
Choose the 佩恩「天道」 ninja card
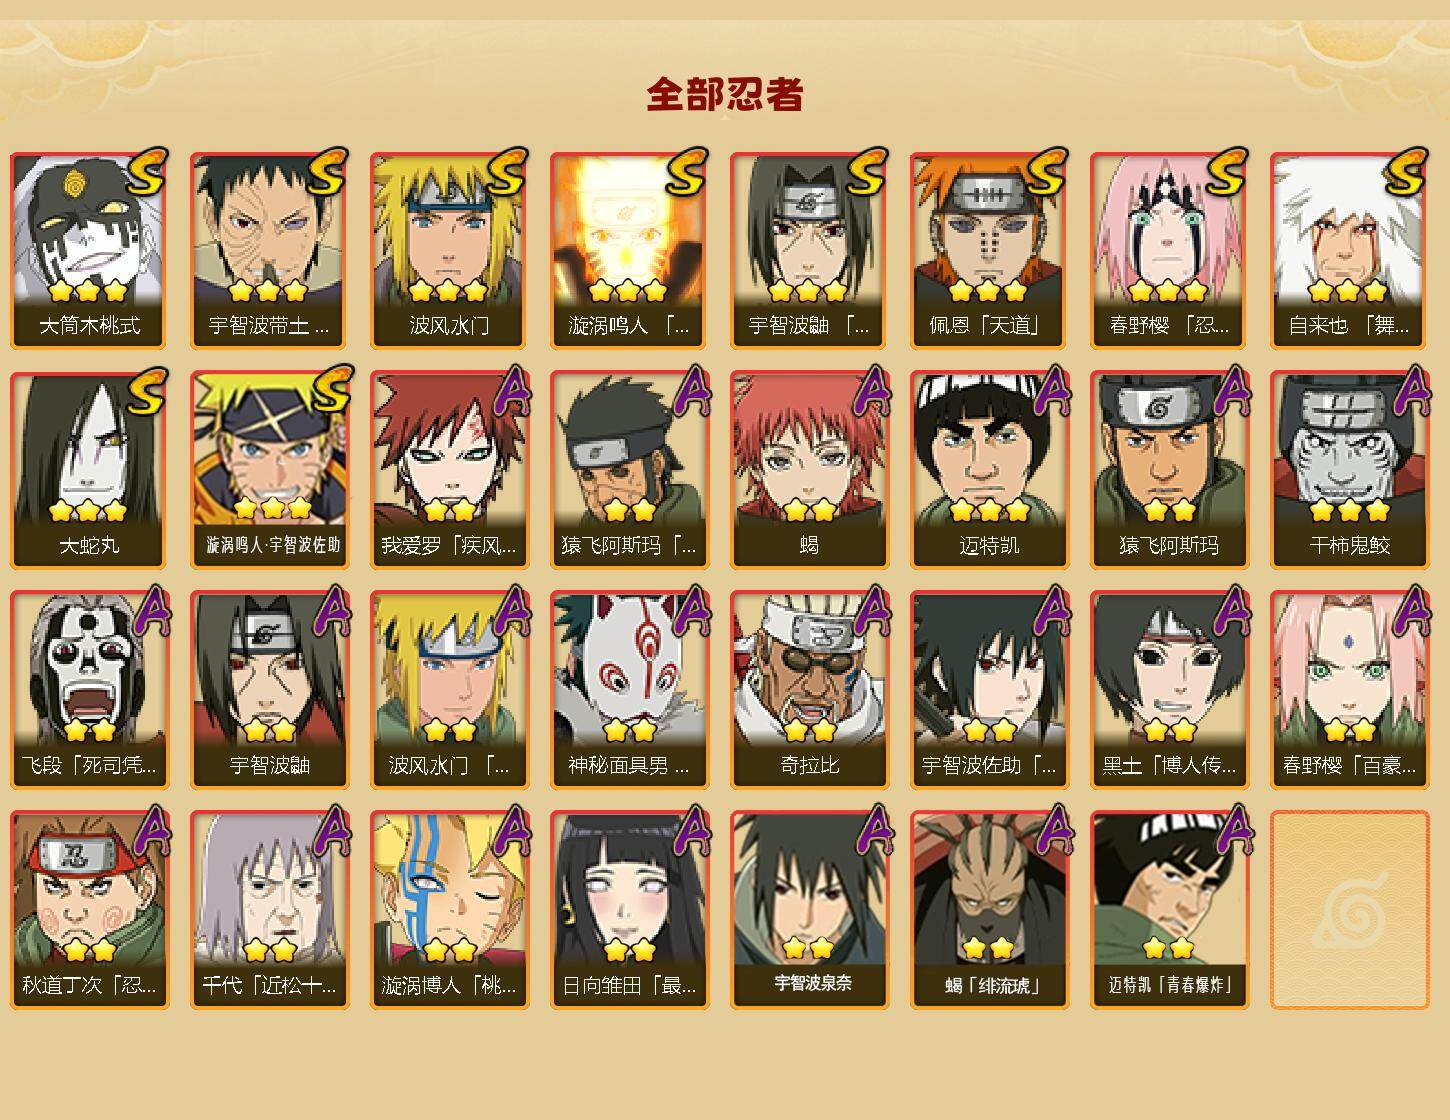tap(989, 250)
